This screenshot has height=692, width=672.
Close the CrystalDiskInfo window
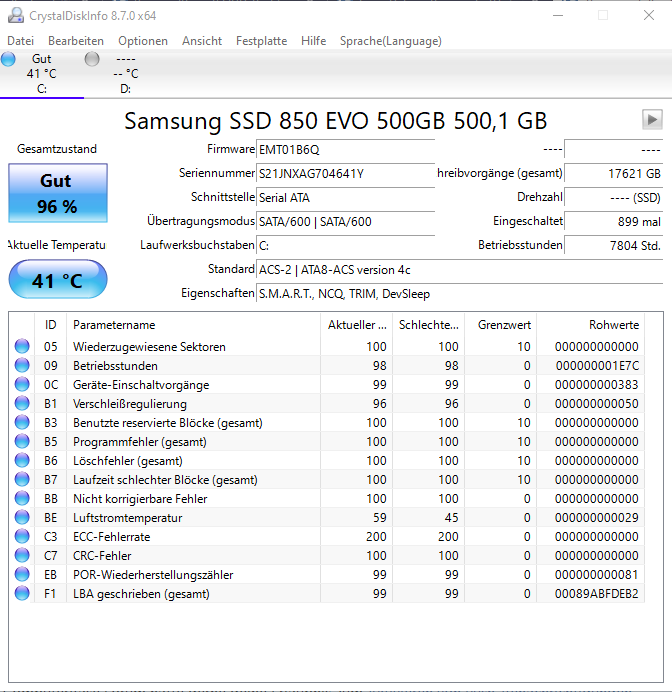(649, 15)
